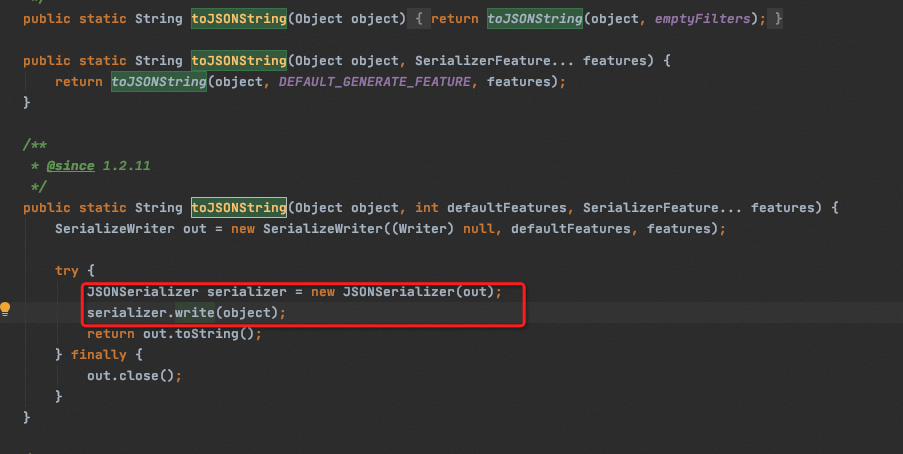Click italic toJSONString call before DEFAULT_GENERATE_FEATURE
903x454 pixels.
tap(159, 82)
